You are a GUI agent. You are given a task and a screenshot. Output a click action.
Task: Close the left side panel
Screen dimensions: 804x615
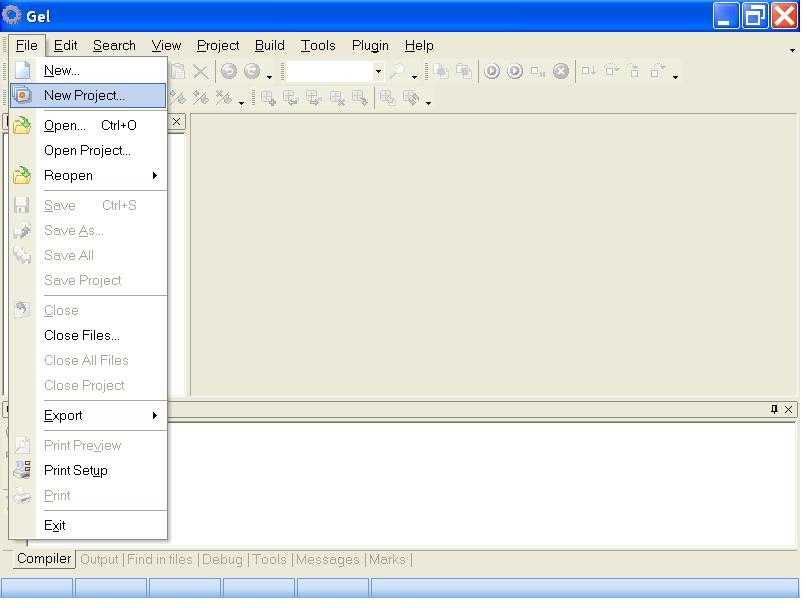[x=177, y=122]
